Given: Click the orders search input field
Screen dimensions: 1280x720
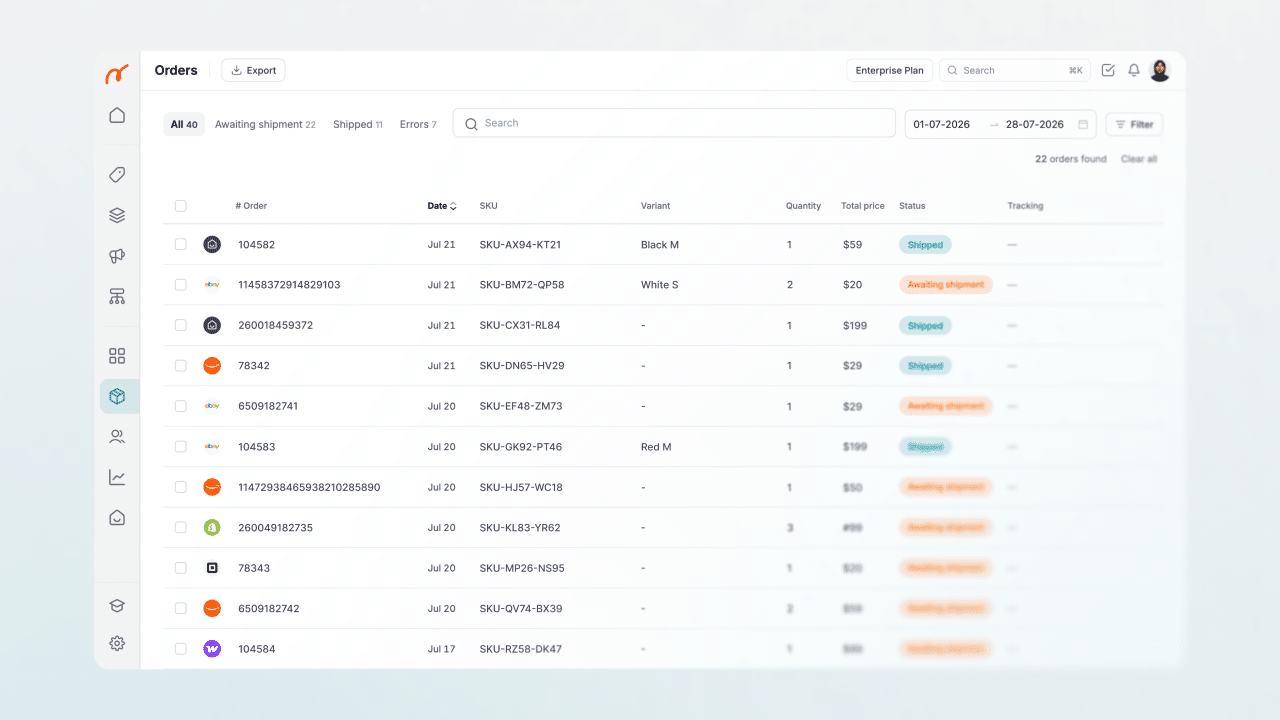Looking at the screenshot, I should [x=674, y=123].
